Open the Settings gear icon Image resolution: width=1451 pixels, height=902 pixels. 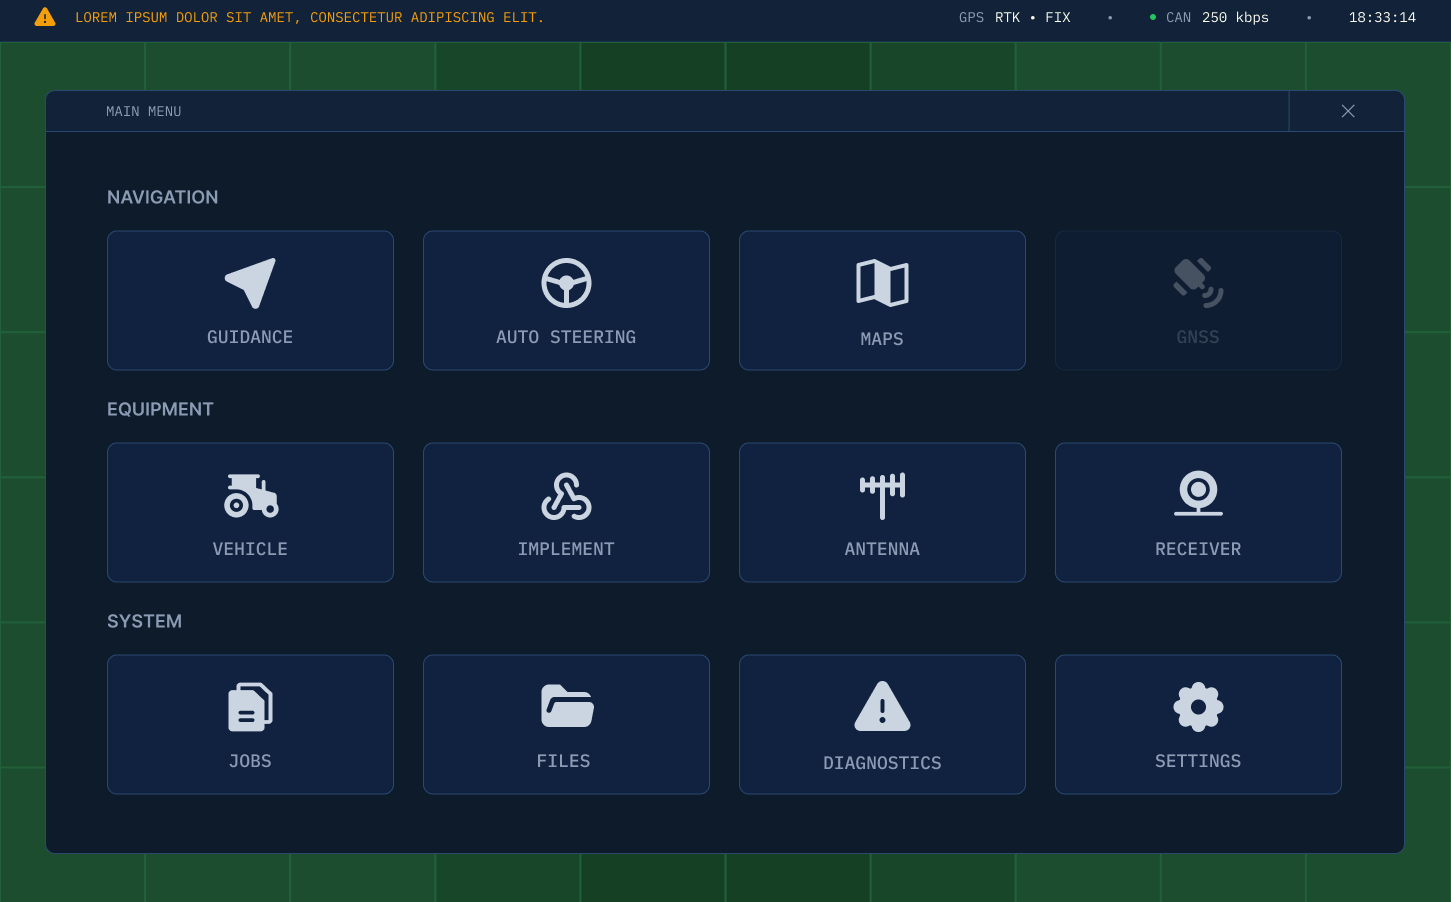coord(1198,707)
